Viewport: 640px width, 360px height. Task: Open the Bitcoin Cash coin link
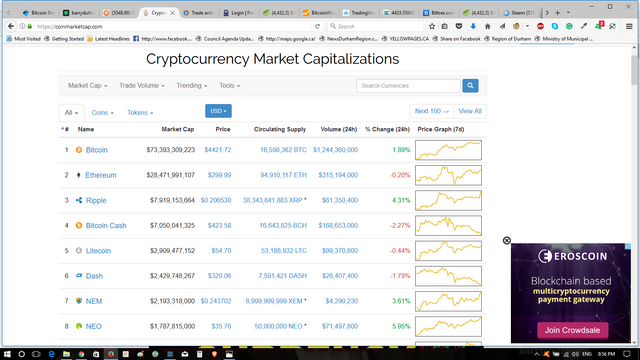pos(106,225)
